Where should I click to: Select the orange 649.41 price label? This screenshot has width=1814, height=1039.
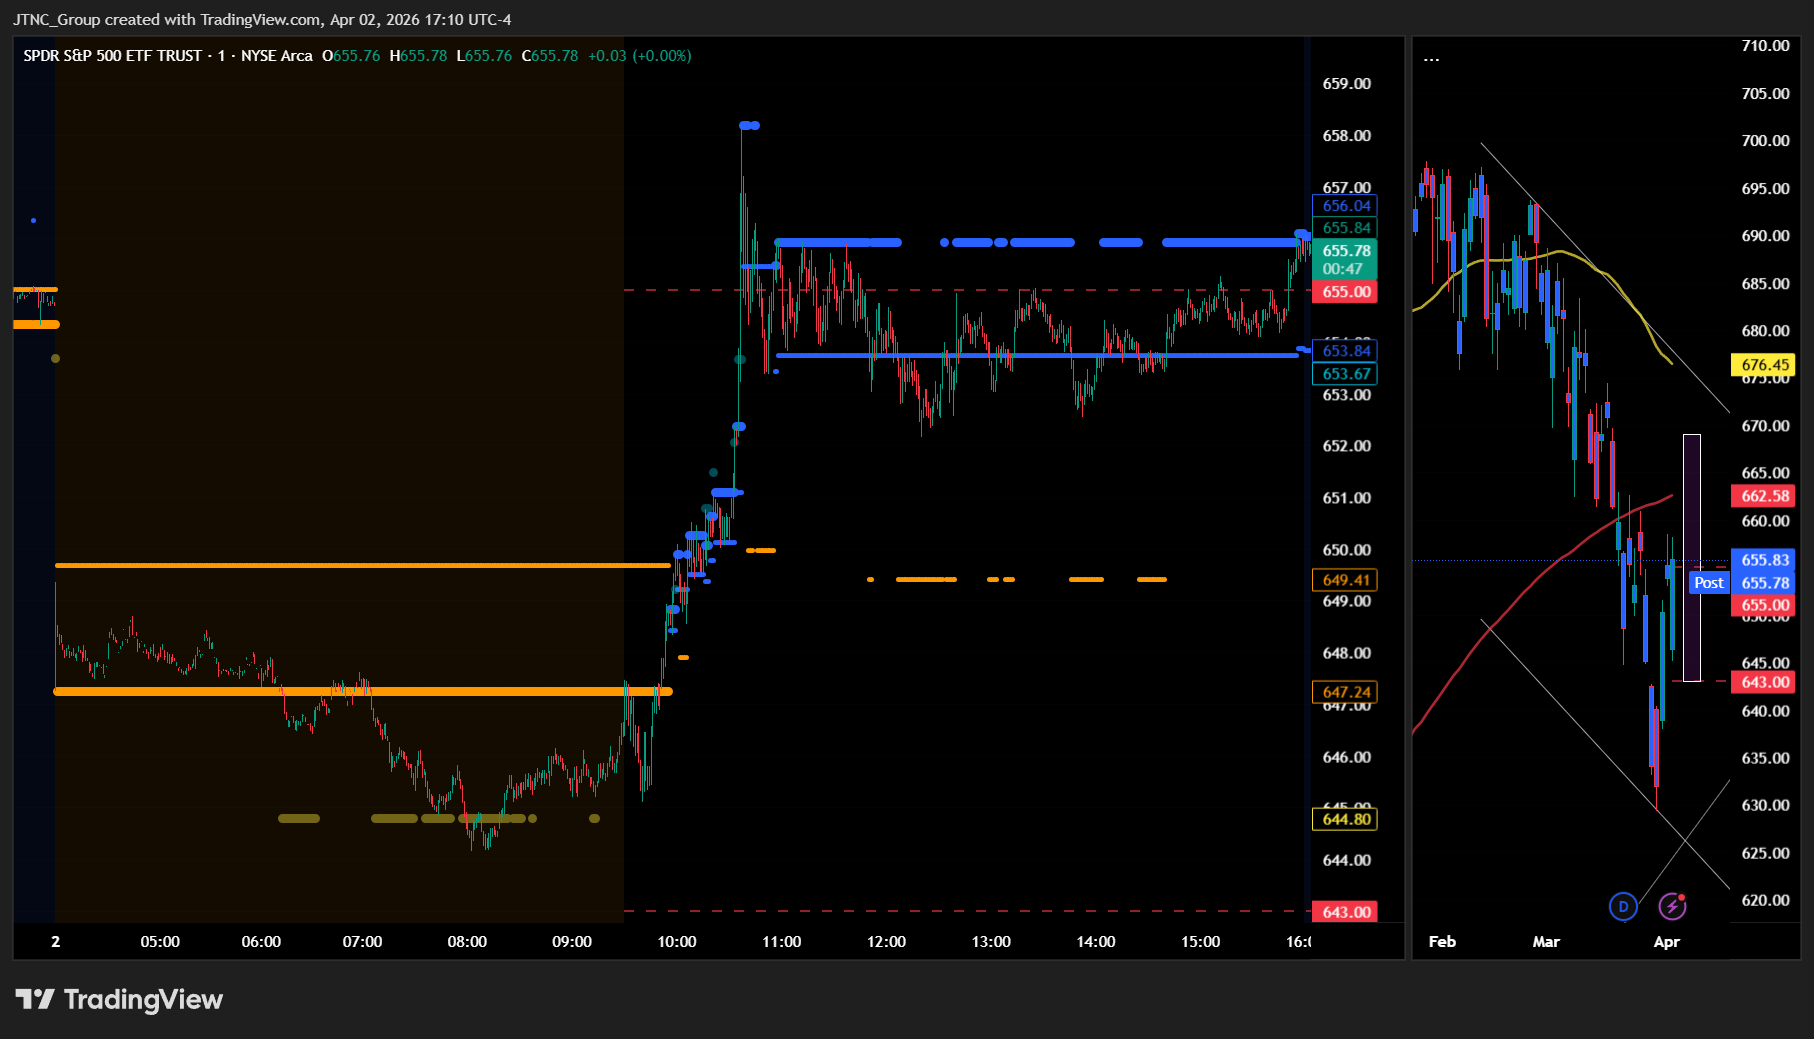pyautogui.click(x=1346, y=580)
